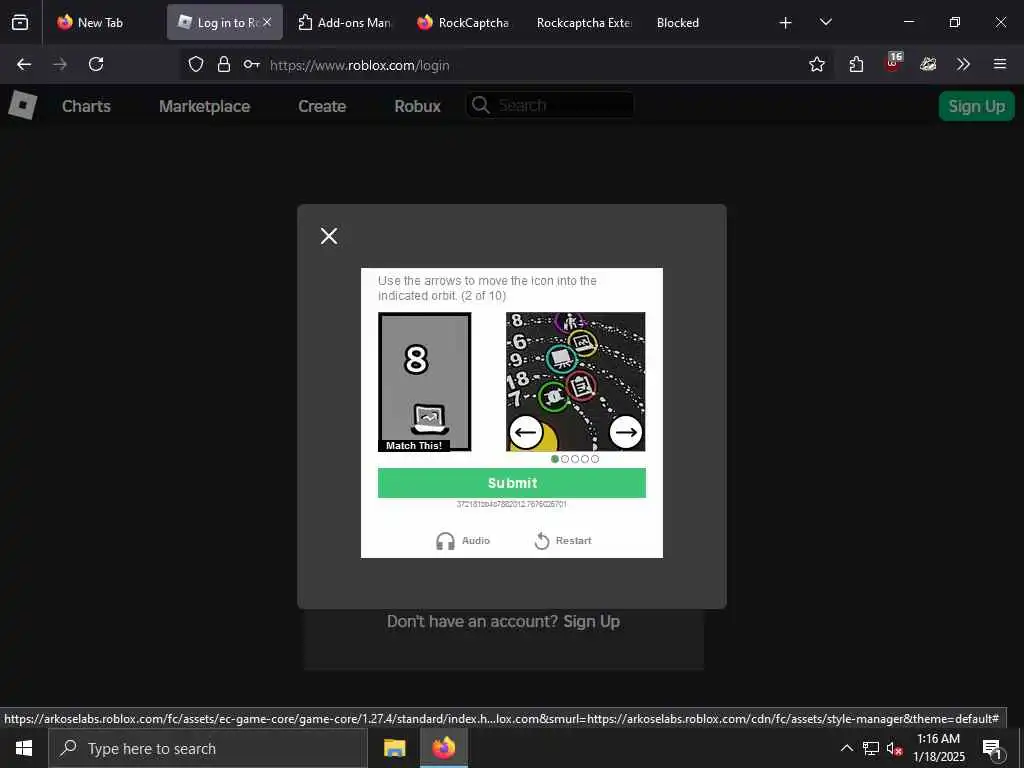Reload the current page
This screenshot has width=1024, height=768.
pos(96,64)
